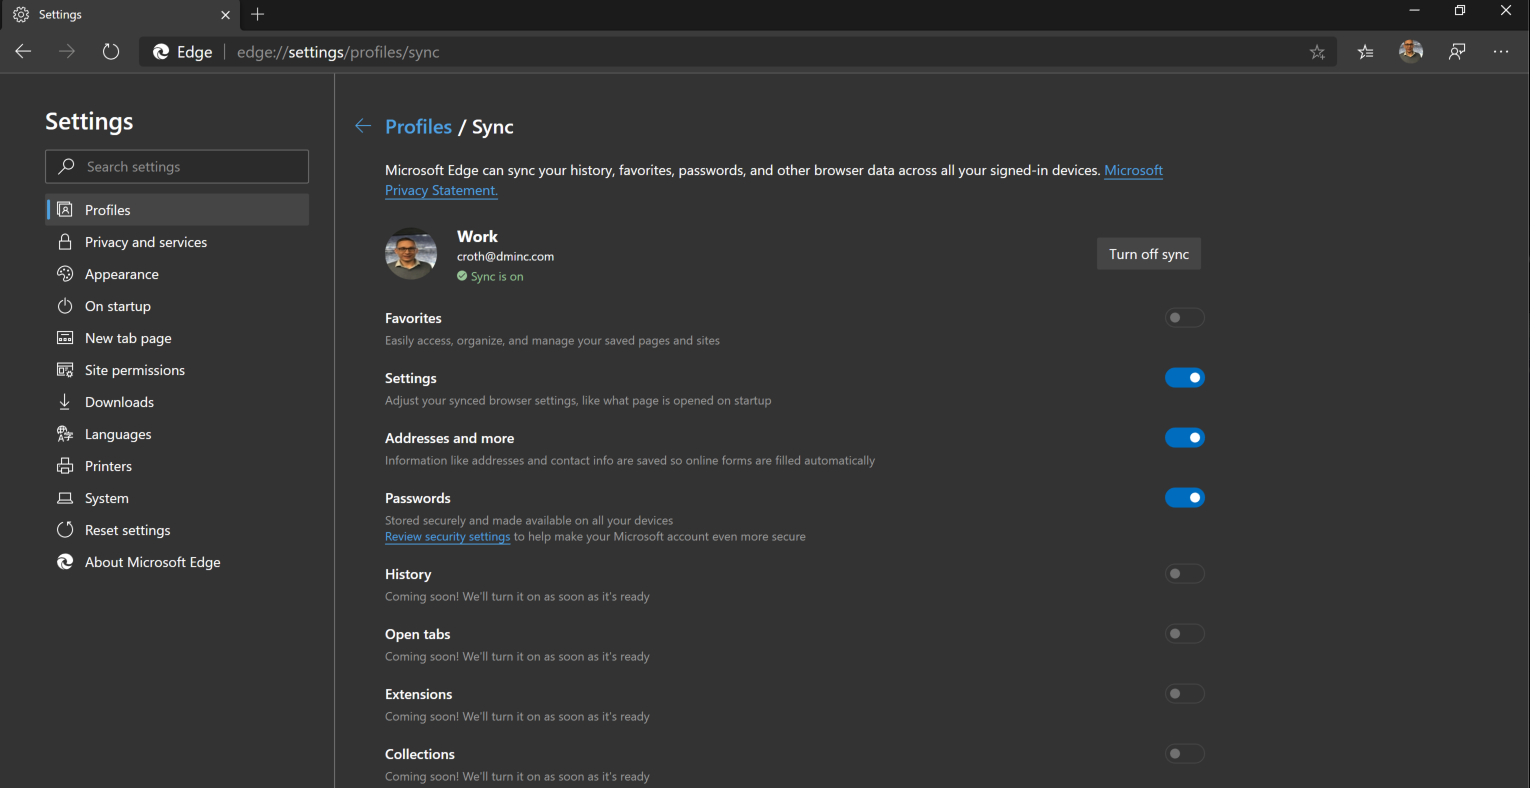
Task: Click the Send feedback icon
Action: pos(1457,52)
